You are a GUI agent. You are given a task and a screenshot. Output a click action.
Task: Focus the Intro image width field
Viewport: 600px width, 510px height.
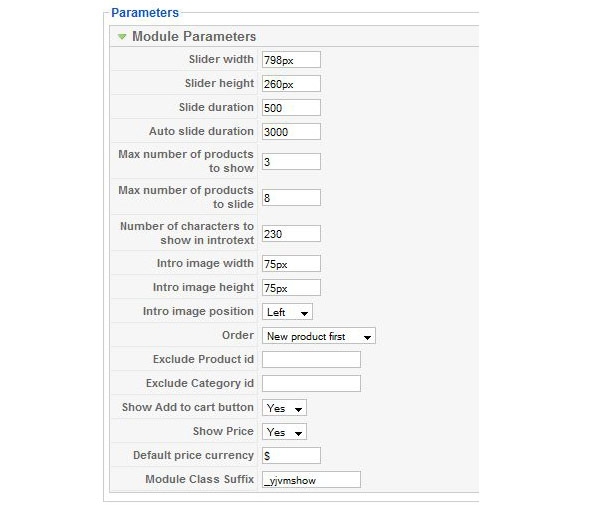[x=290, y=264]
